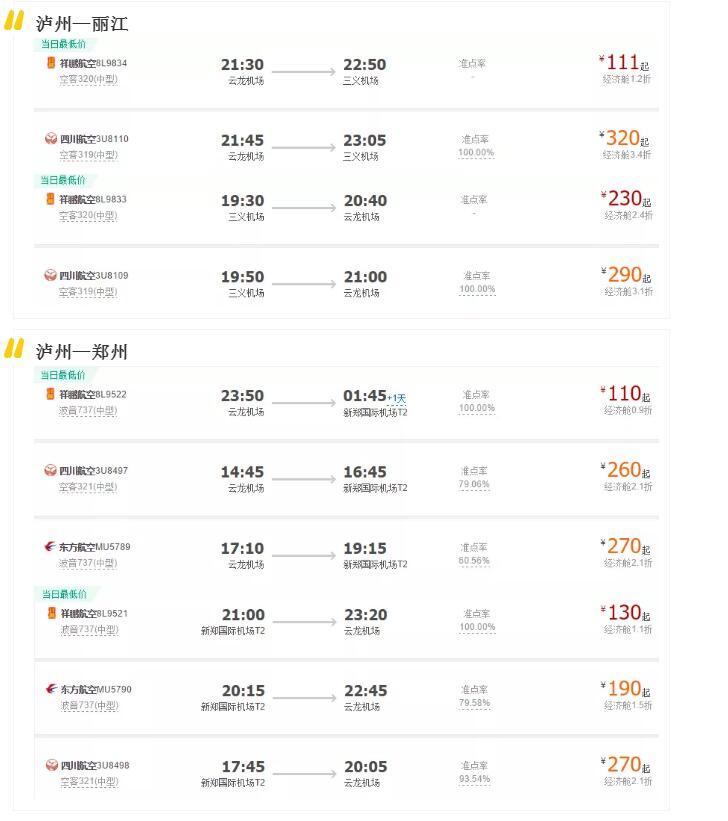Screen dimensions: 728x821
Task: Click the 四川航空 logo beside 3U8109
Action: [x=51, y=275]
